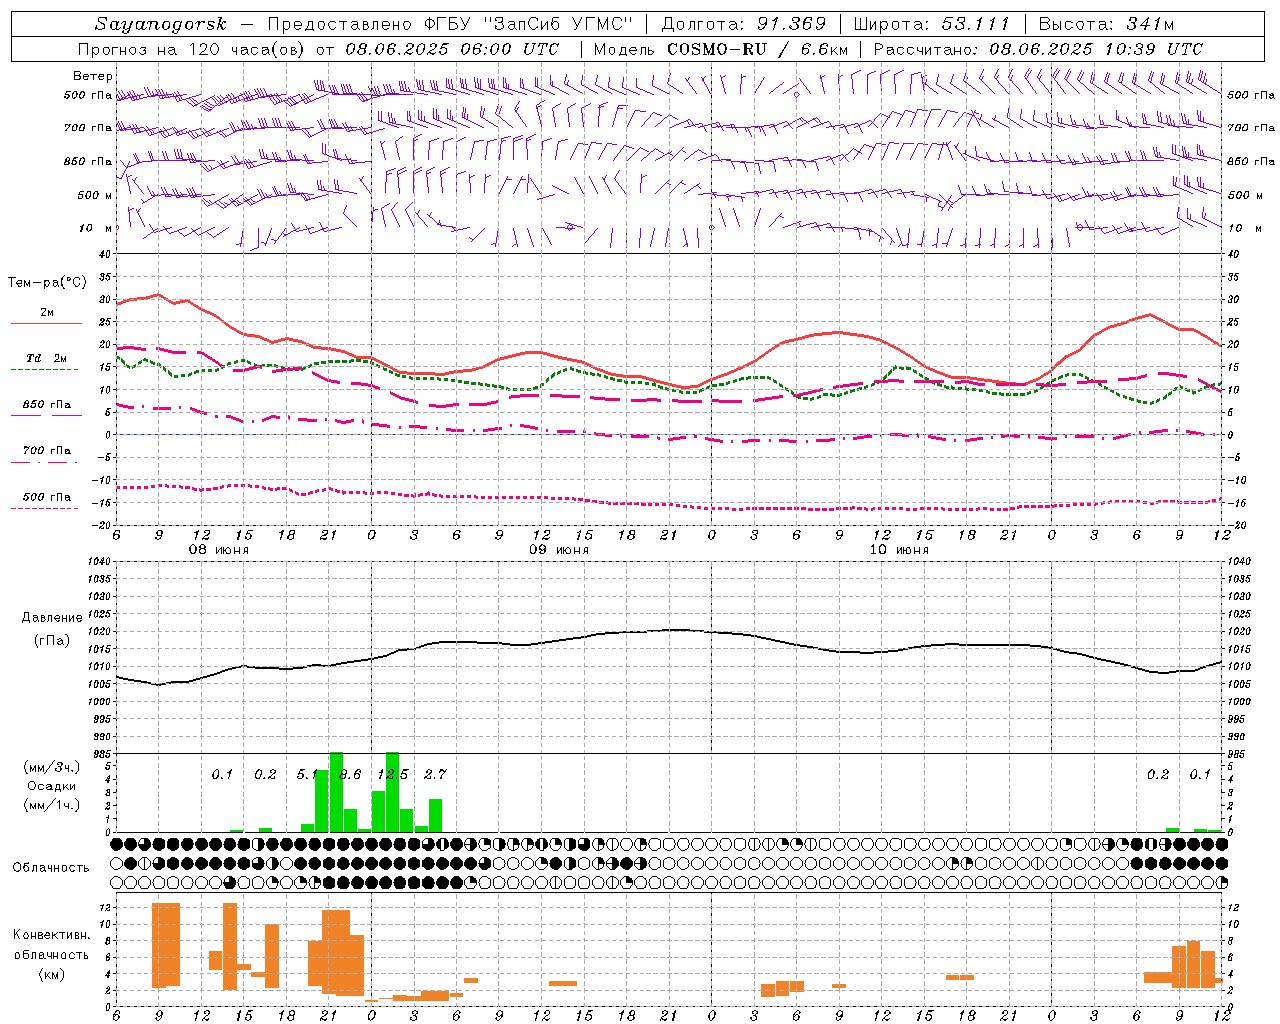Click the 10 июня date label
1280x1024 pixels.
[x=899, y=550]
